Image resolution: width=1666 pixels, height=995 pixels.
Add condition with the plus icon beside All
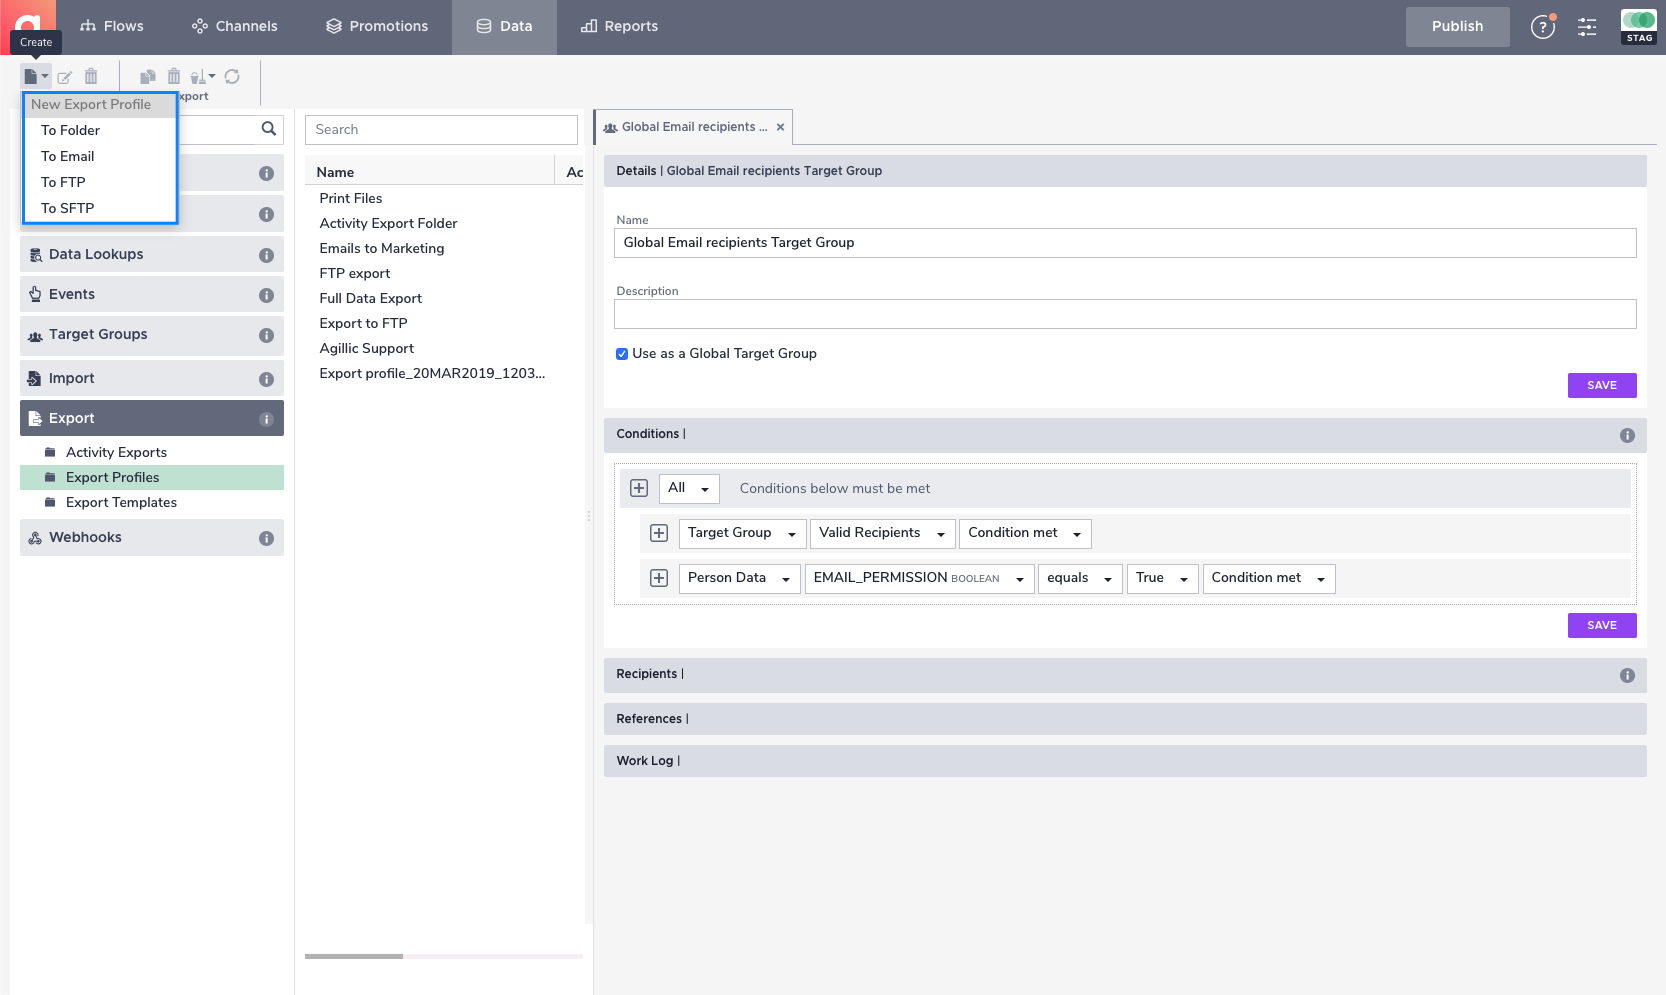[x=639, y=488]
